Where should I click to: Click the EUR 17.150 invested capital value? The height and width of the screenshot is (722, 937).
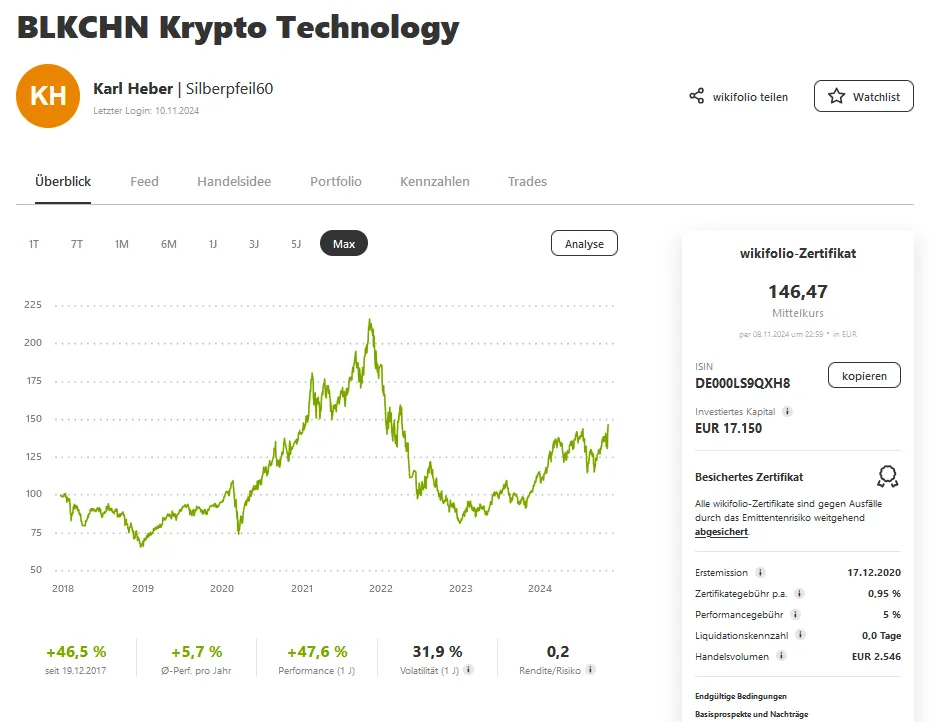[x=728, y=428]
